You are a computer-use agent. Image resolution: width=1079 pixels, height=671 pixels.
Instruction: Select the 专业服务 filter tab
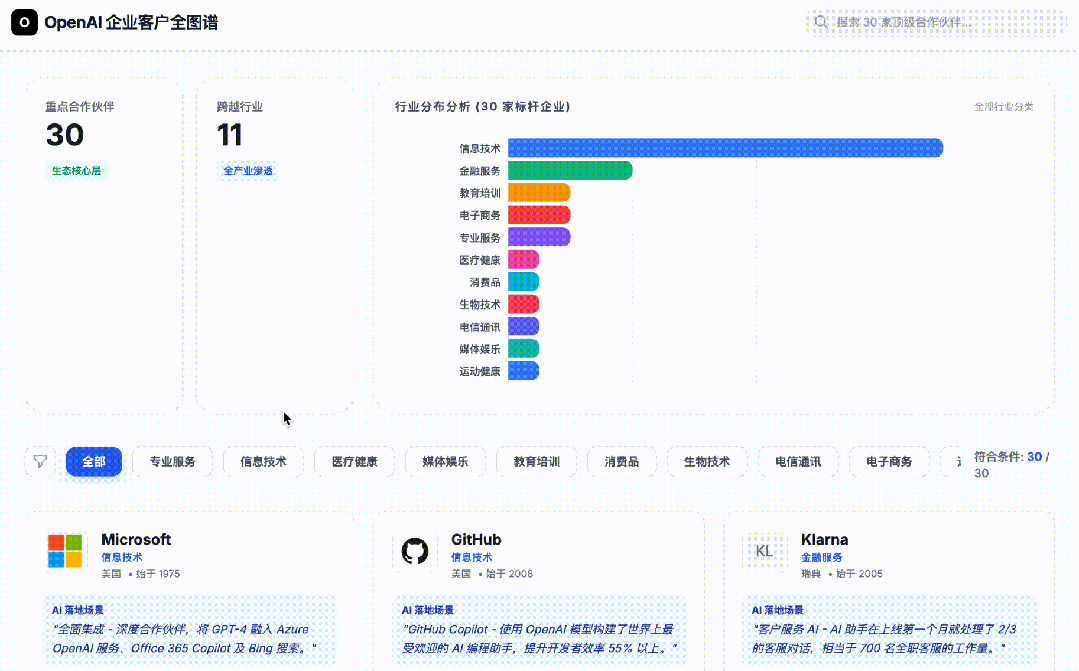click(173, 462)
